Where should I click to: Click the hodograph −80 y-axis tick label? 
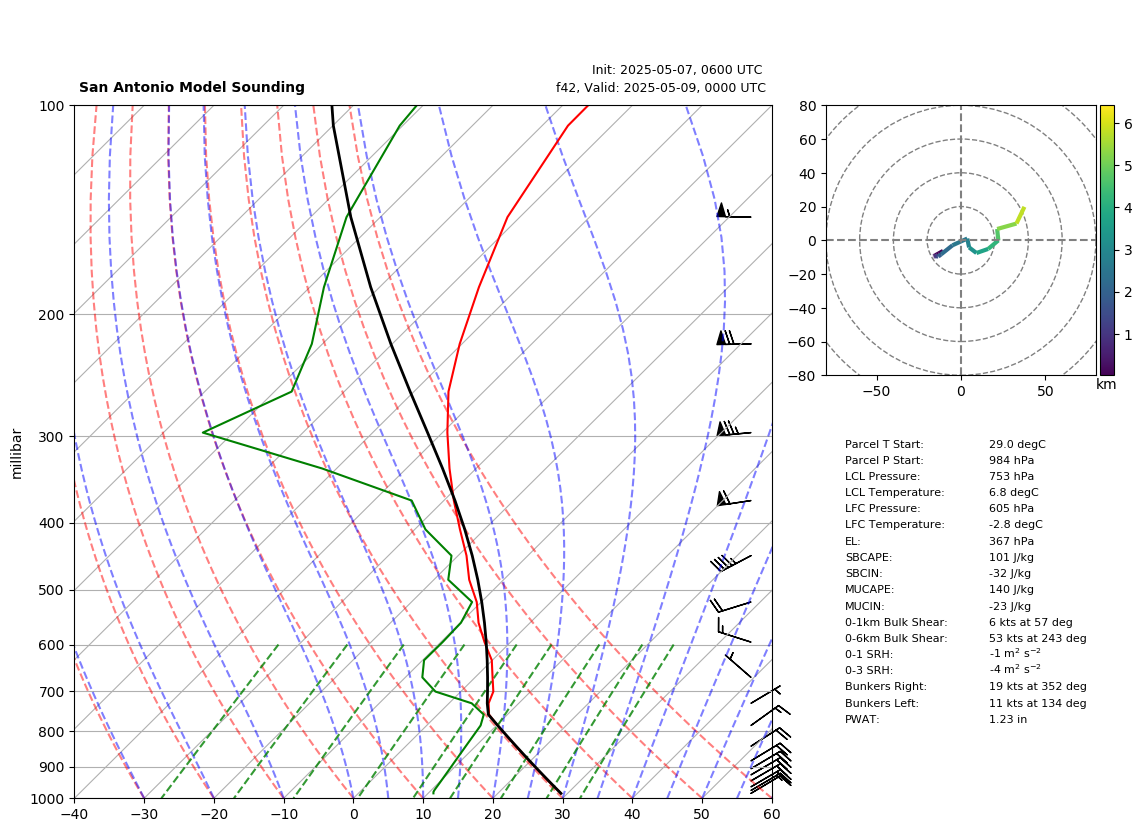[x=804, y=376]
